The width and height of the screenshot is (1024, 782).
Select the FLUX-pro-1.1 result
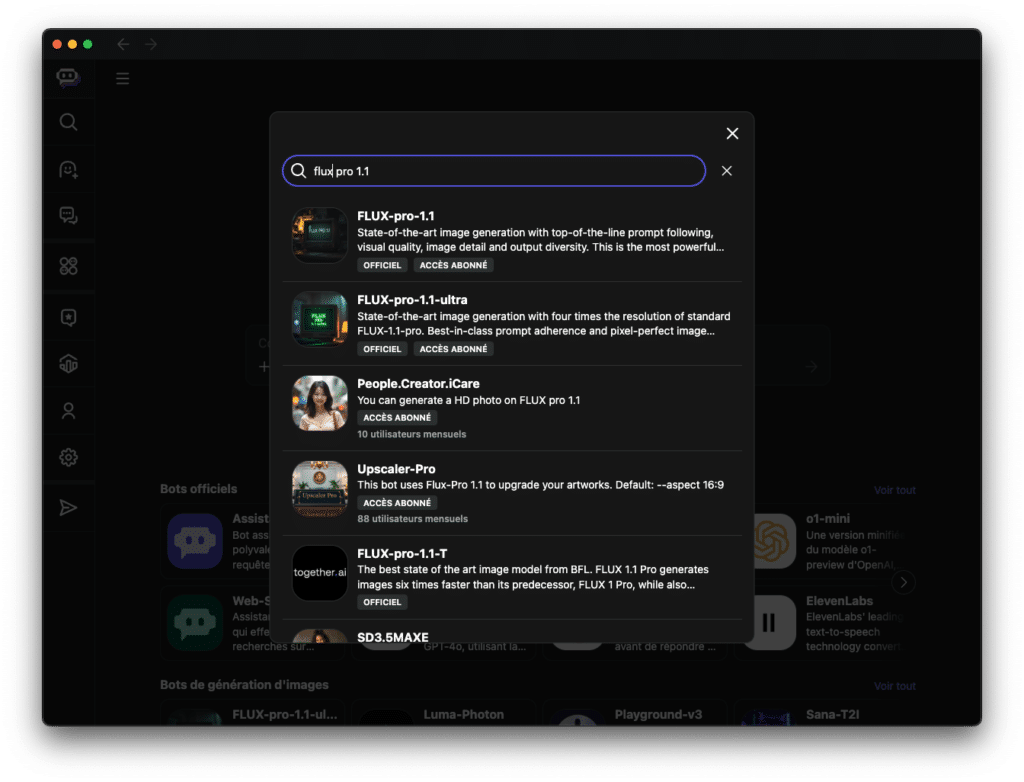tap(513, 240)
